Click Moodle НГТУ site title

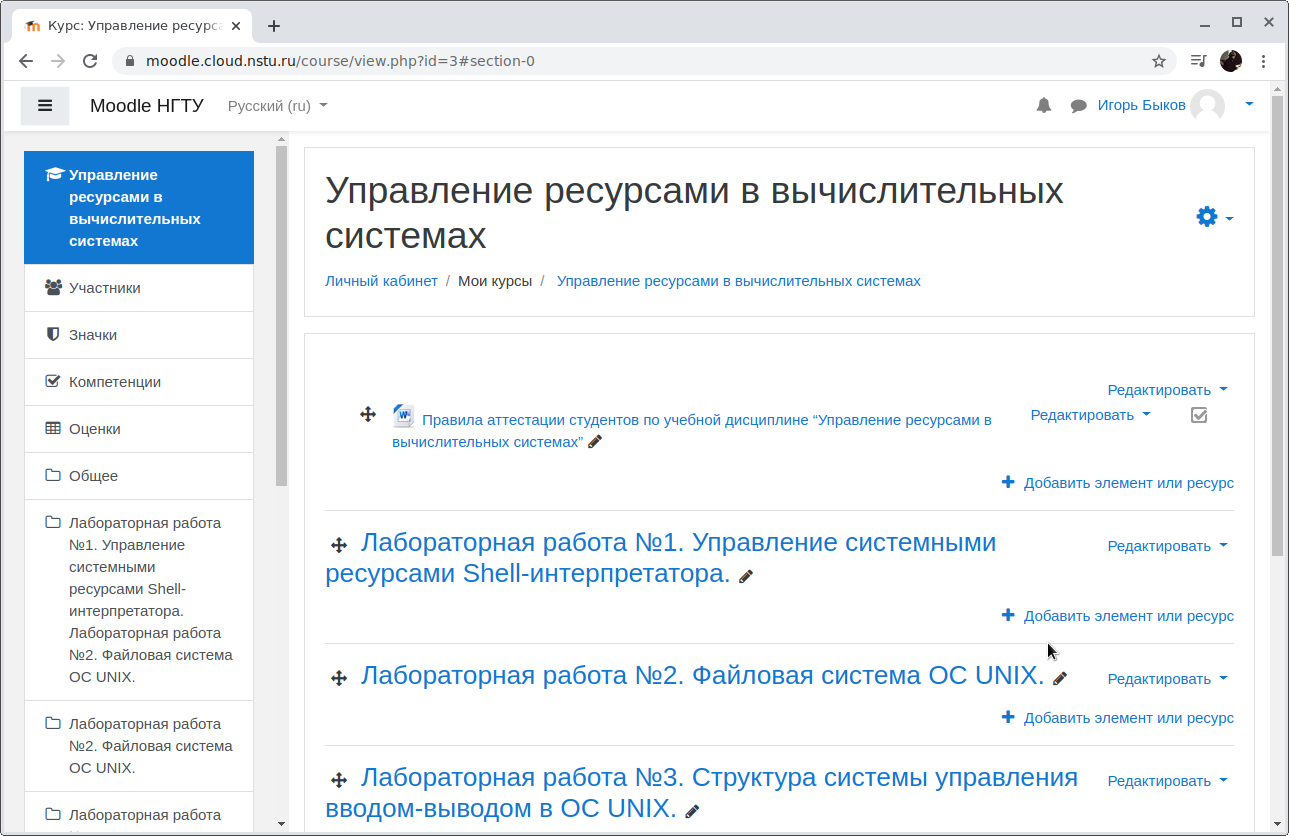147,105
